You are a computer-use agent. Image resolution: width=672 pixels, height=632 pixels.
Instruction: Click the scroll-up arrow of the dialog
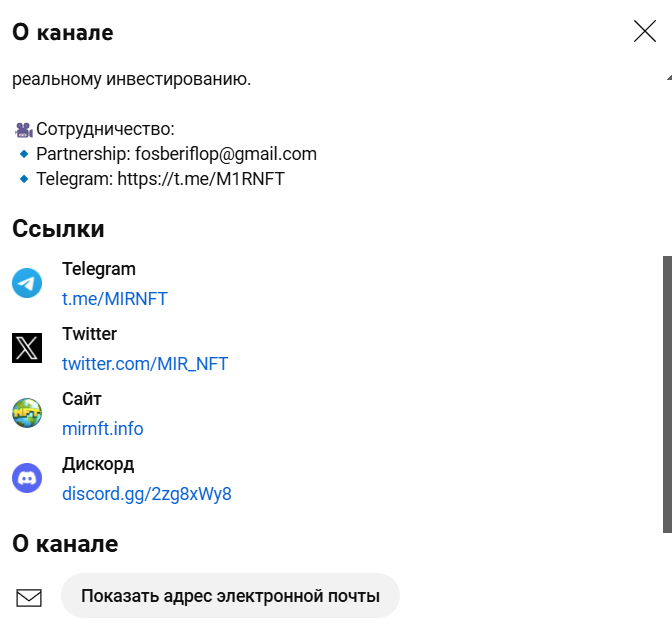click(x=667, y=77)
